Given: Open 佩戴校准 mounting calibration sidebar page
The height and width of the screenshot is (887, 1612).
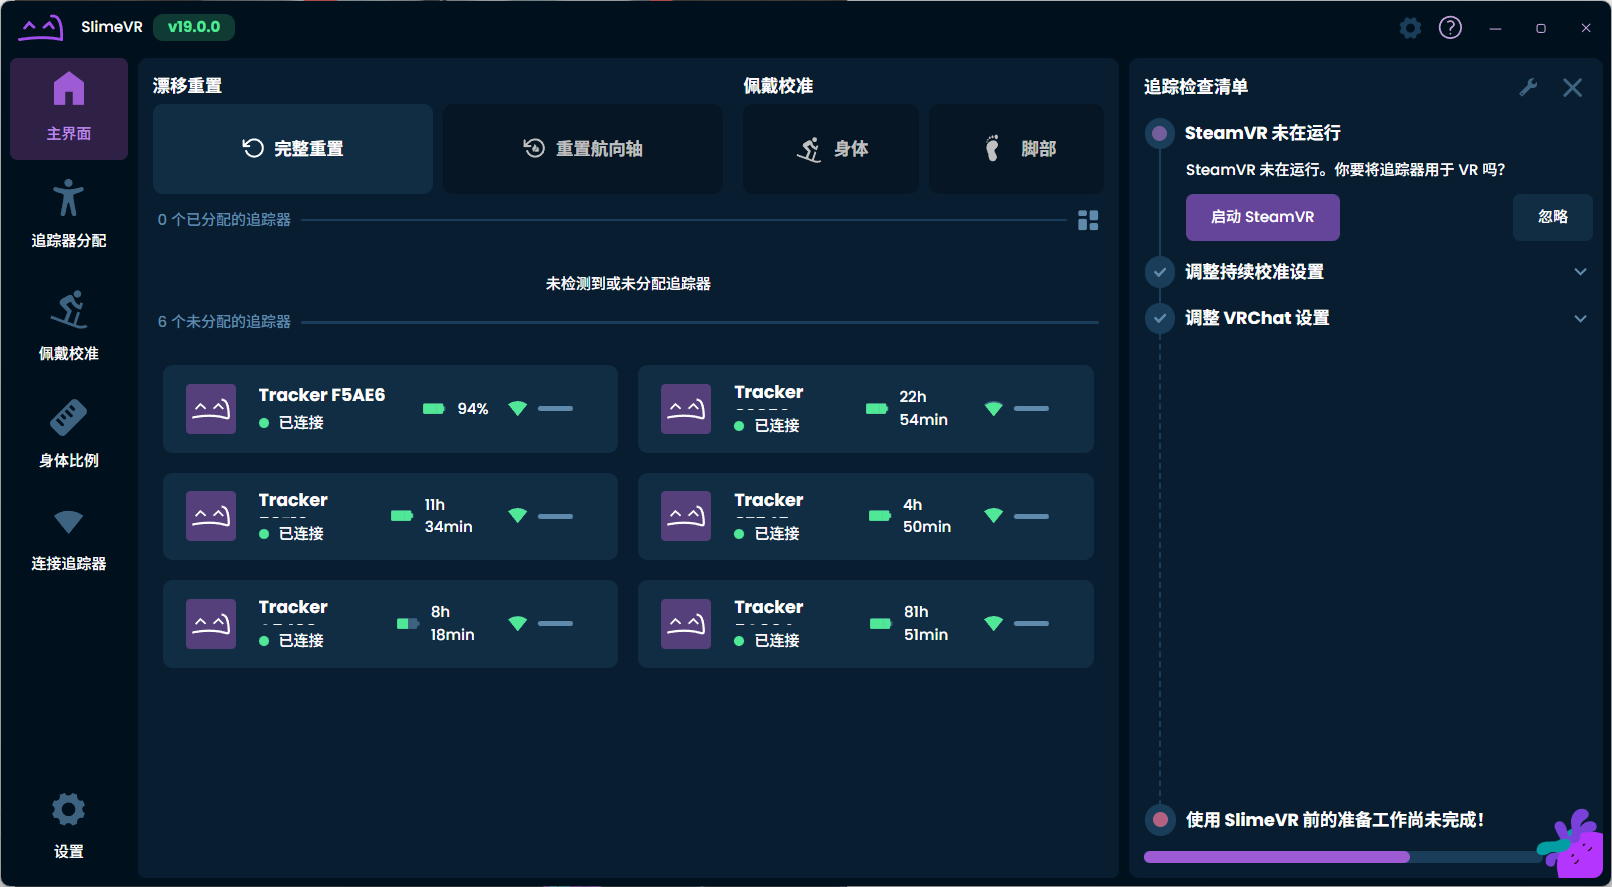Looking at the screenshot, I should (x=69, y=325).
